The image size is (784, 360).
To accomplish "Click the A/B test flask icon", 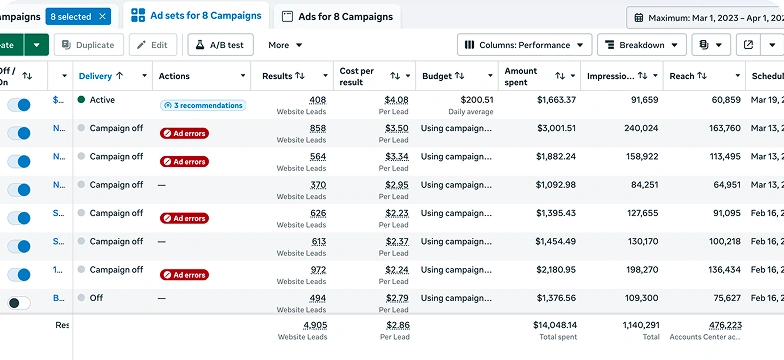I will click(200, 45).
